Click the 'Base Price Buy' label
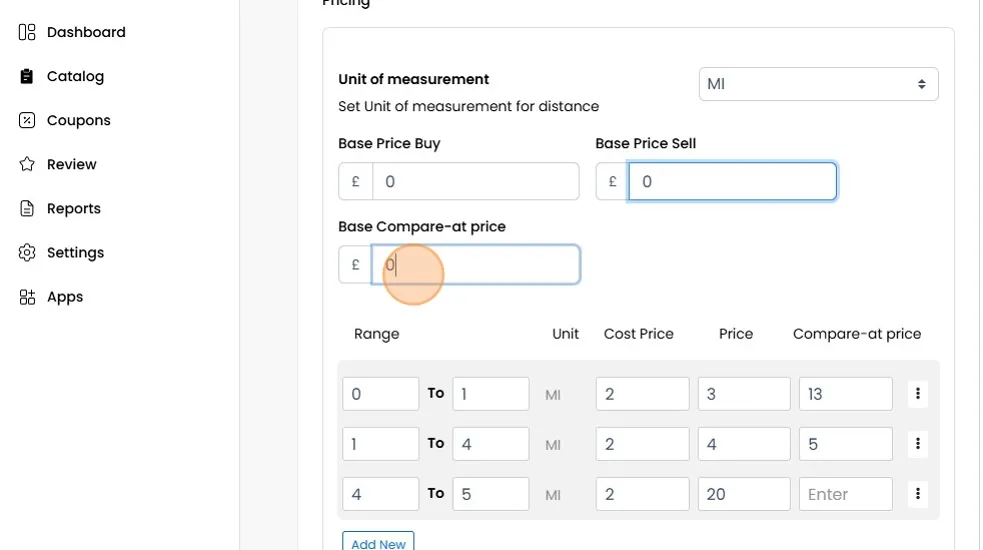The height and width of the screenshot is (550, 983). coord(389,143)
